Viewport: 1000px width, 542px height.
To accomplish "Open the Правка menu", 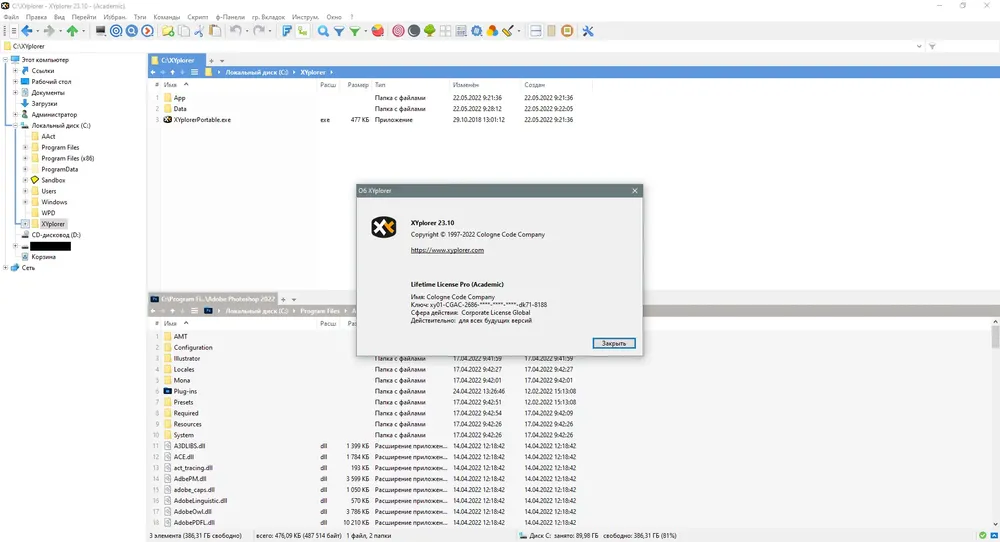I will point(36,17).
